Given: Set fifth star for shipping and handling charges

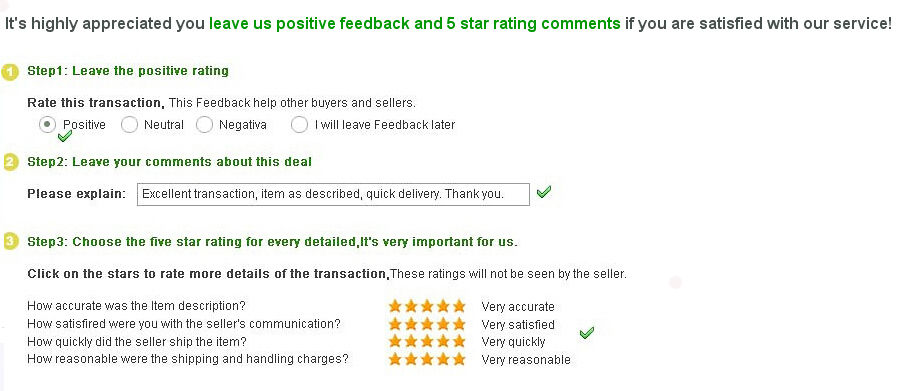Looking at the screenshot, I should (x=459, y=359).
